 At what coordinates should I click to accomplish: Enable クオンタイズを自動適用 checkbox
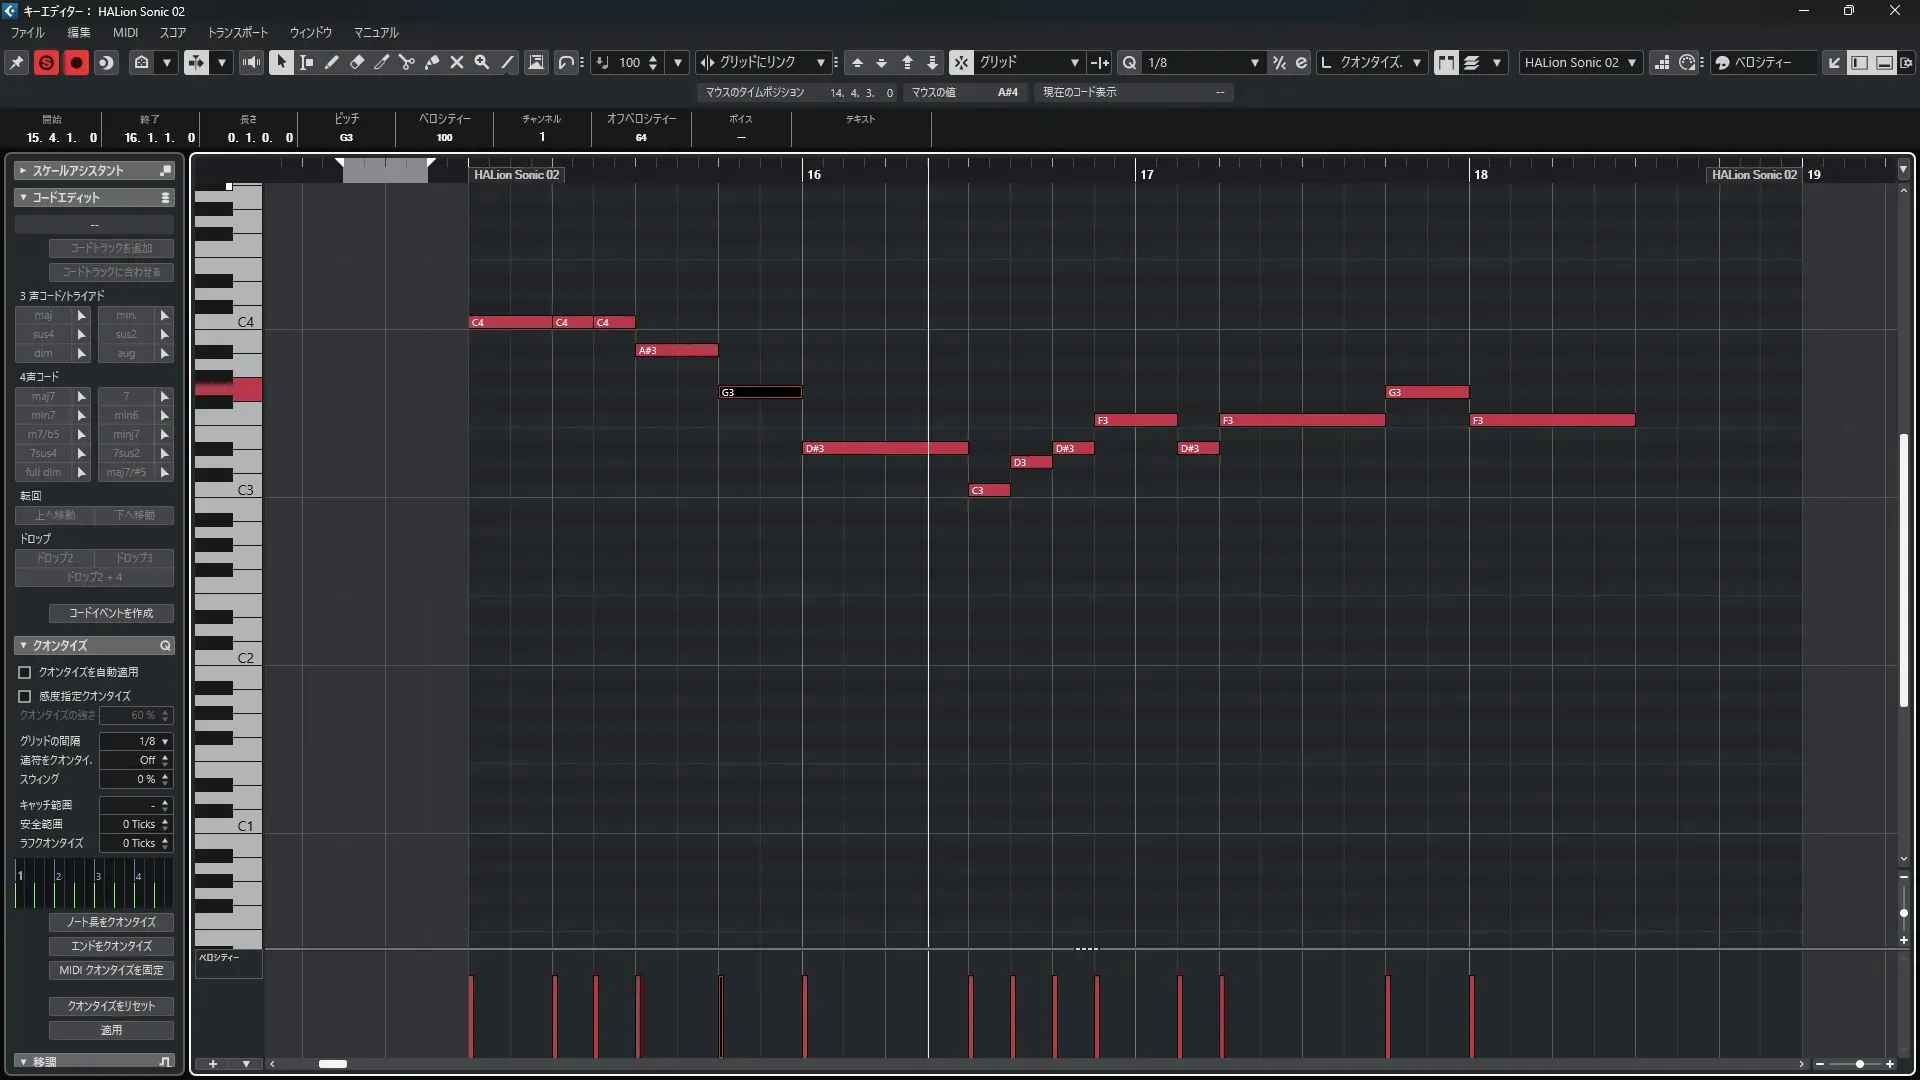pyautogui.click(x=25, y=672)
